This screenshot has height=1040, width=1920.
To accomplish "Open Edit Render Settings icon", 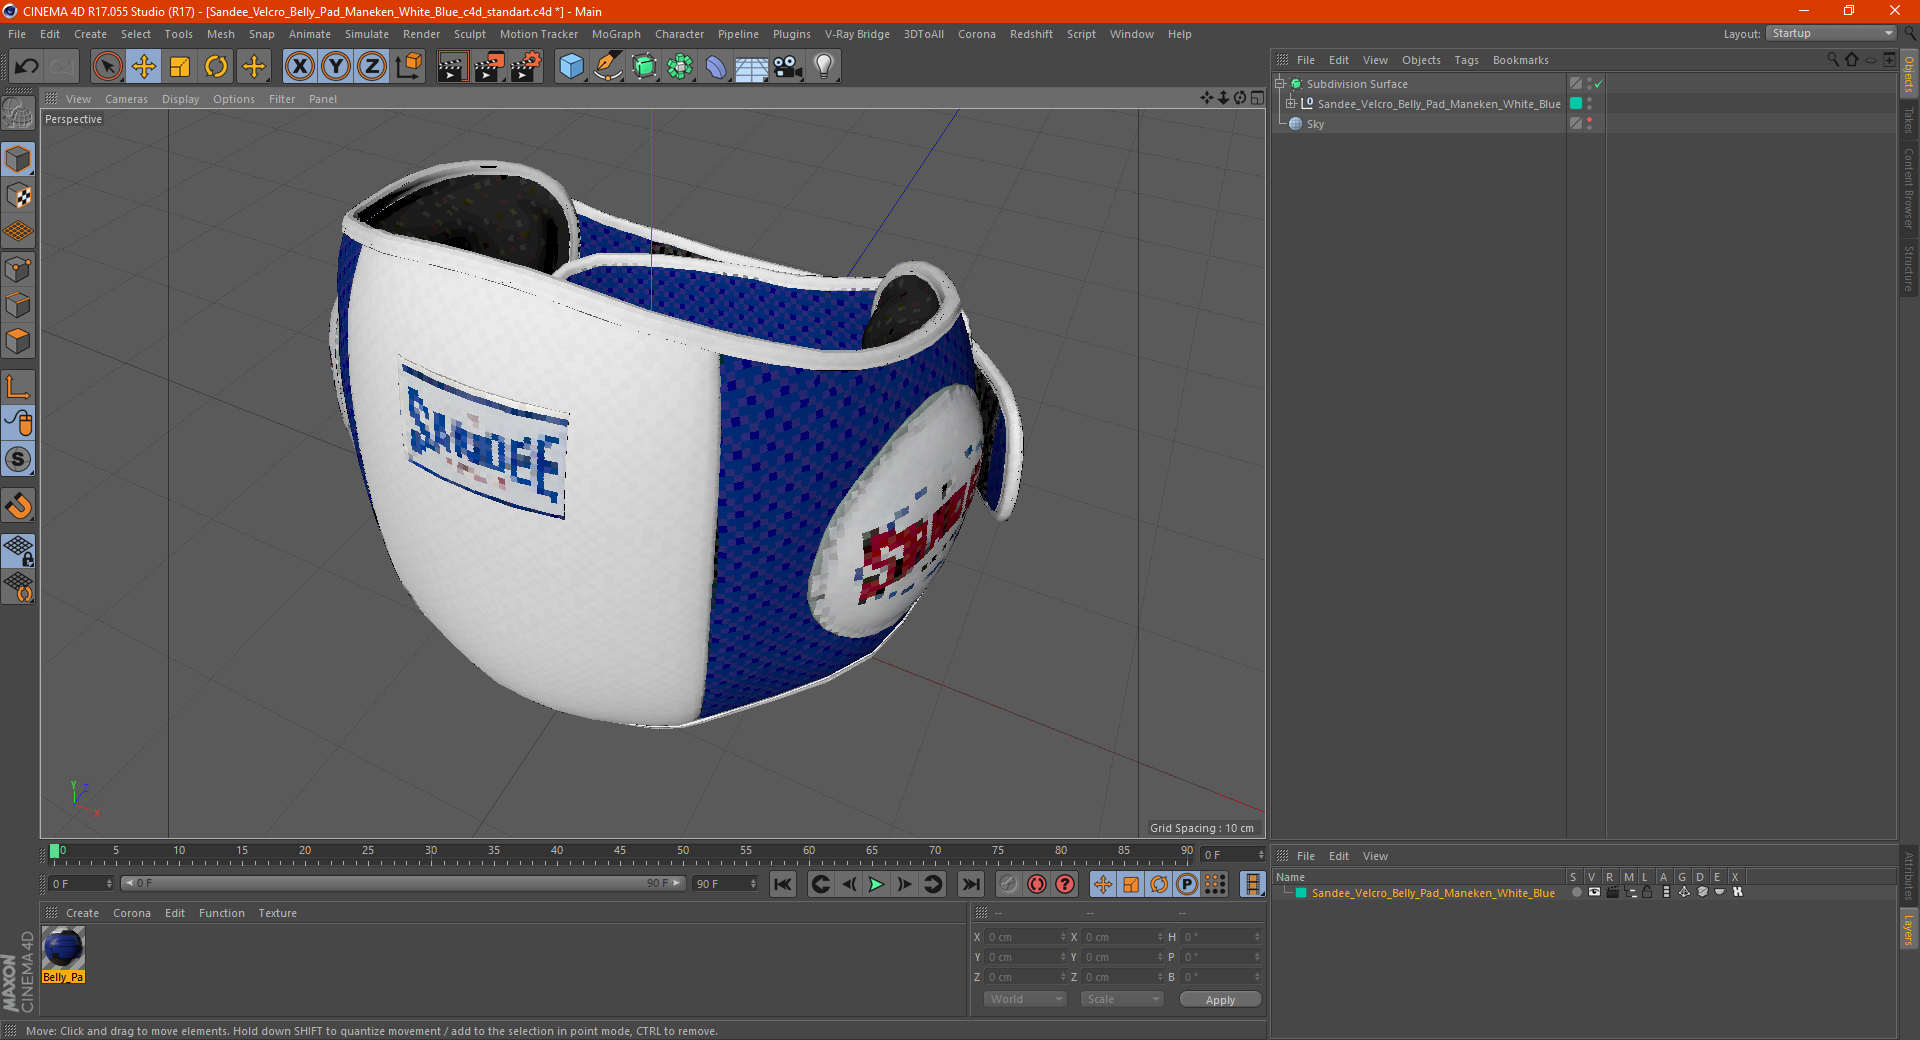I will [526, 67].
